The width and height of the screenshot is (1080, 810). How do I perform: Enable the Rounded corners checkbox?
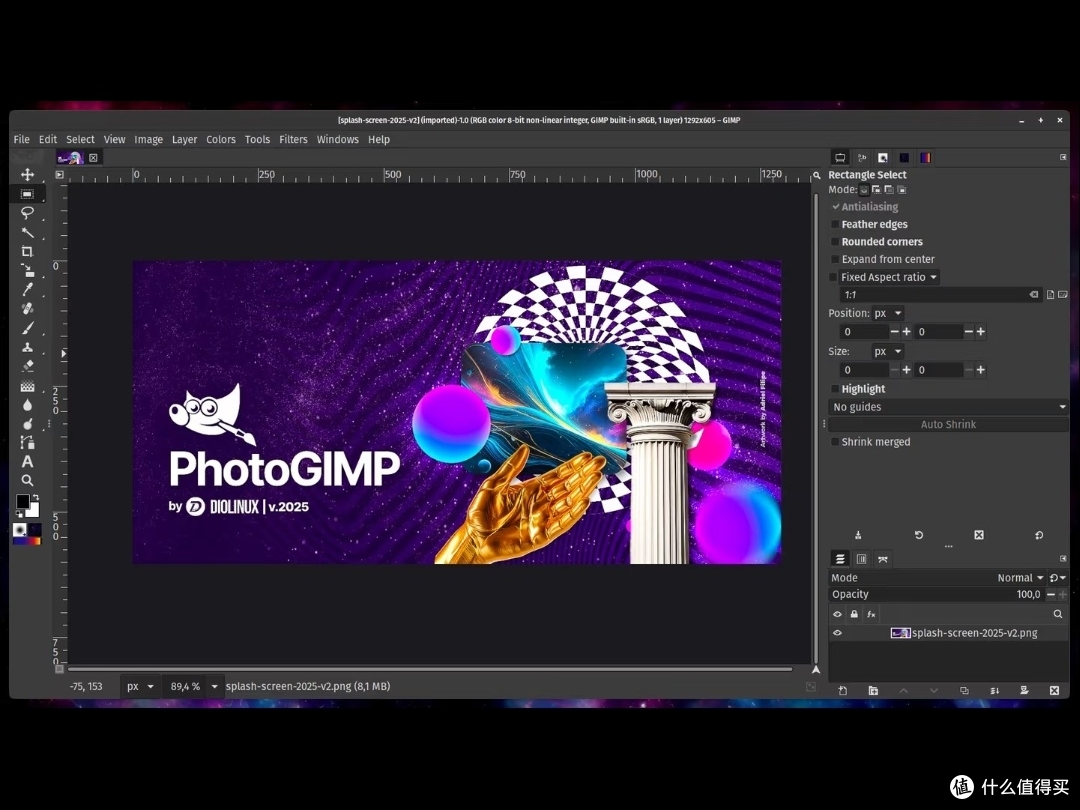point(835,242)
